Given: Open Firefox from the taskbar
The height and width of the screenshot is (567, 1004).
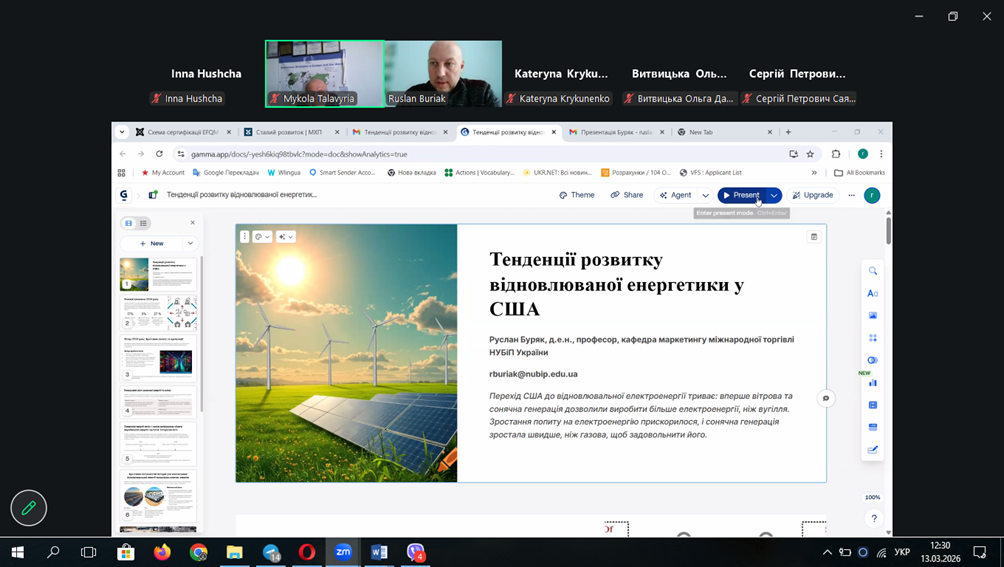Looking at the screenshot, I should [x=162, y=552].
